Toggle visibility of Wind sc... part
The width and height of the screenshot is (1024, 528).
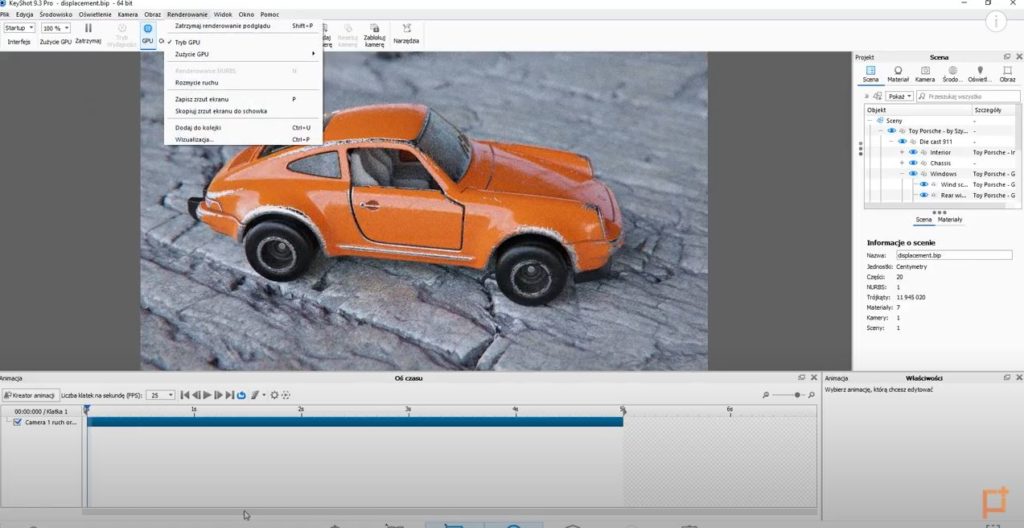pos(923,184)
